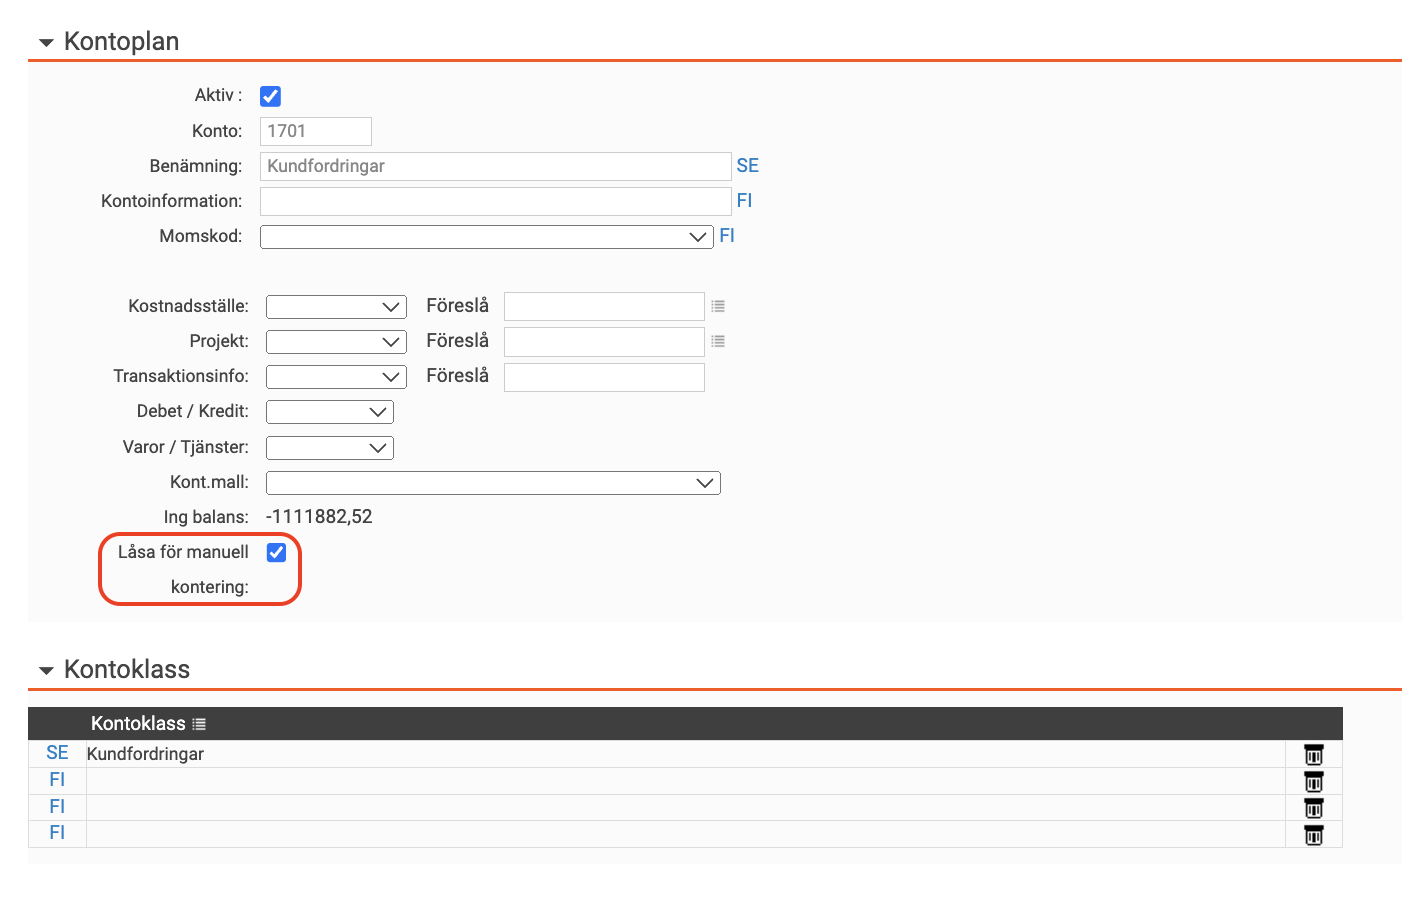This screenshot has width=1402, height=916.
Task: Expand the Kostnadsställe dropdown
Action: [x=336, y=307]
